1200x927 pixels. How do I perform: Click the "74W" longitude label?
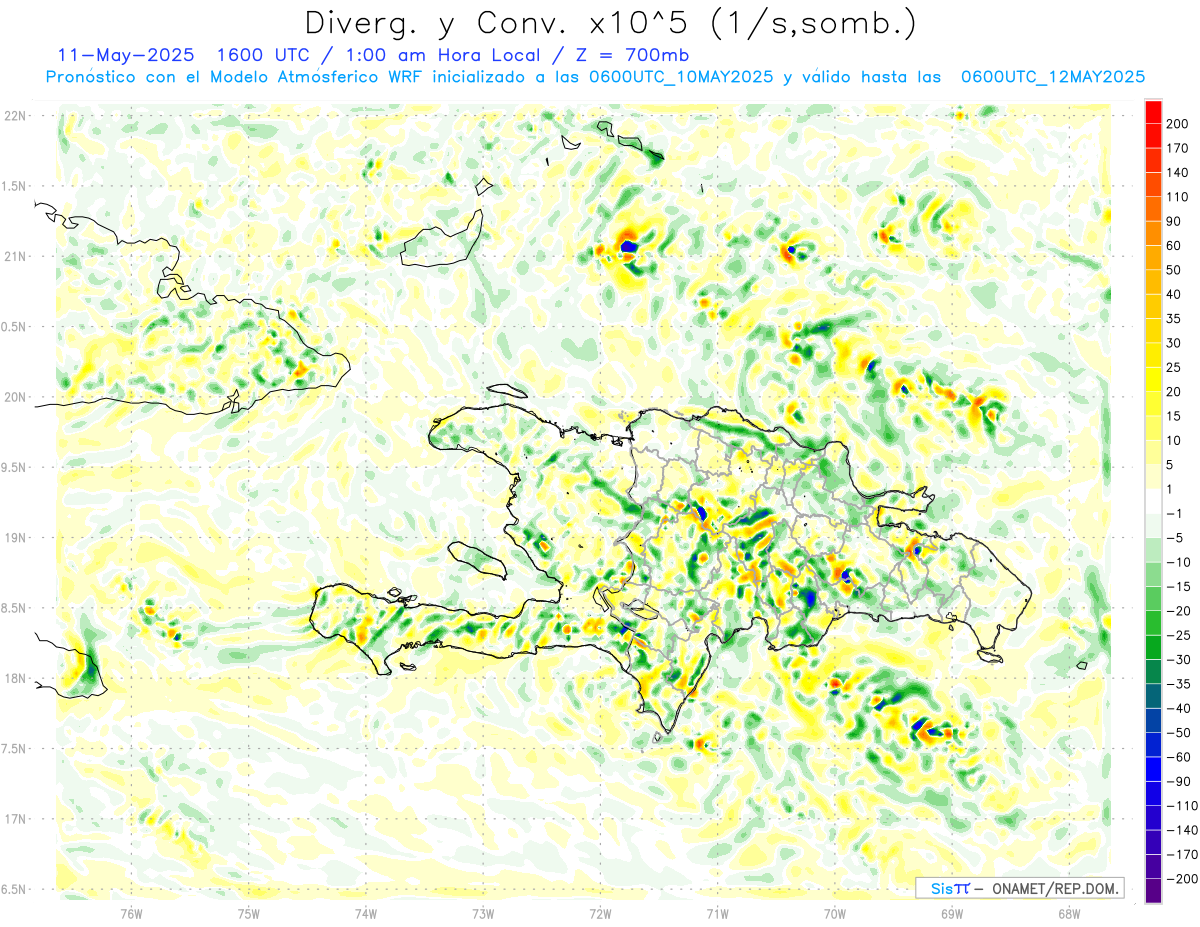(x=366, y=912)
